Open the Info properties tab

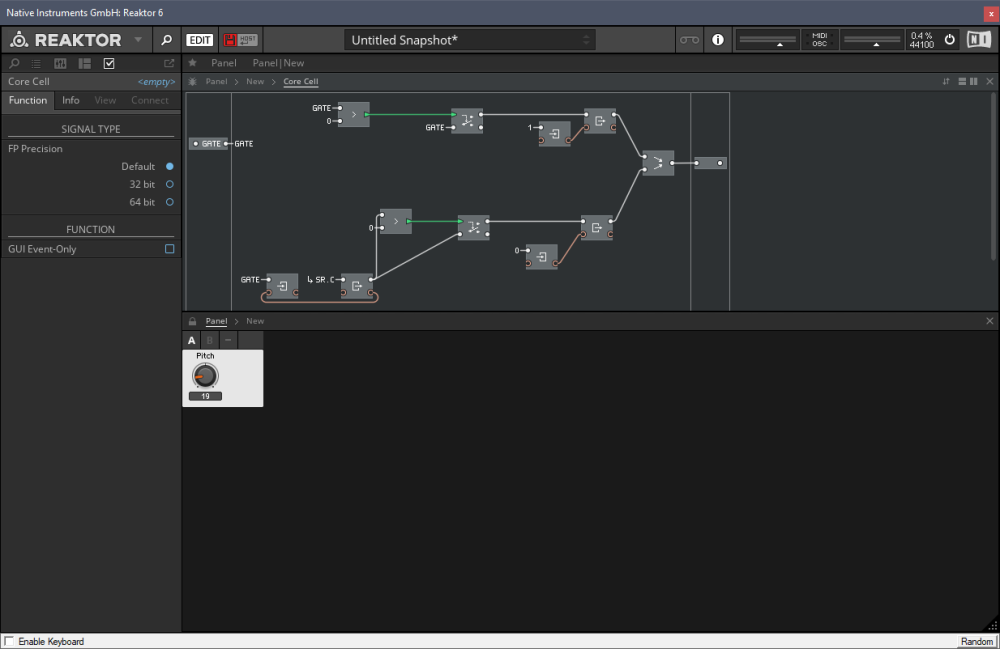[x=71, y=100]
